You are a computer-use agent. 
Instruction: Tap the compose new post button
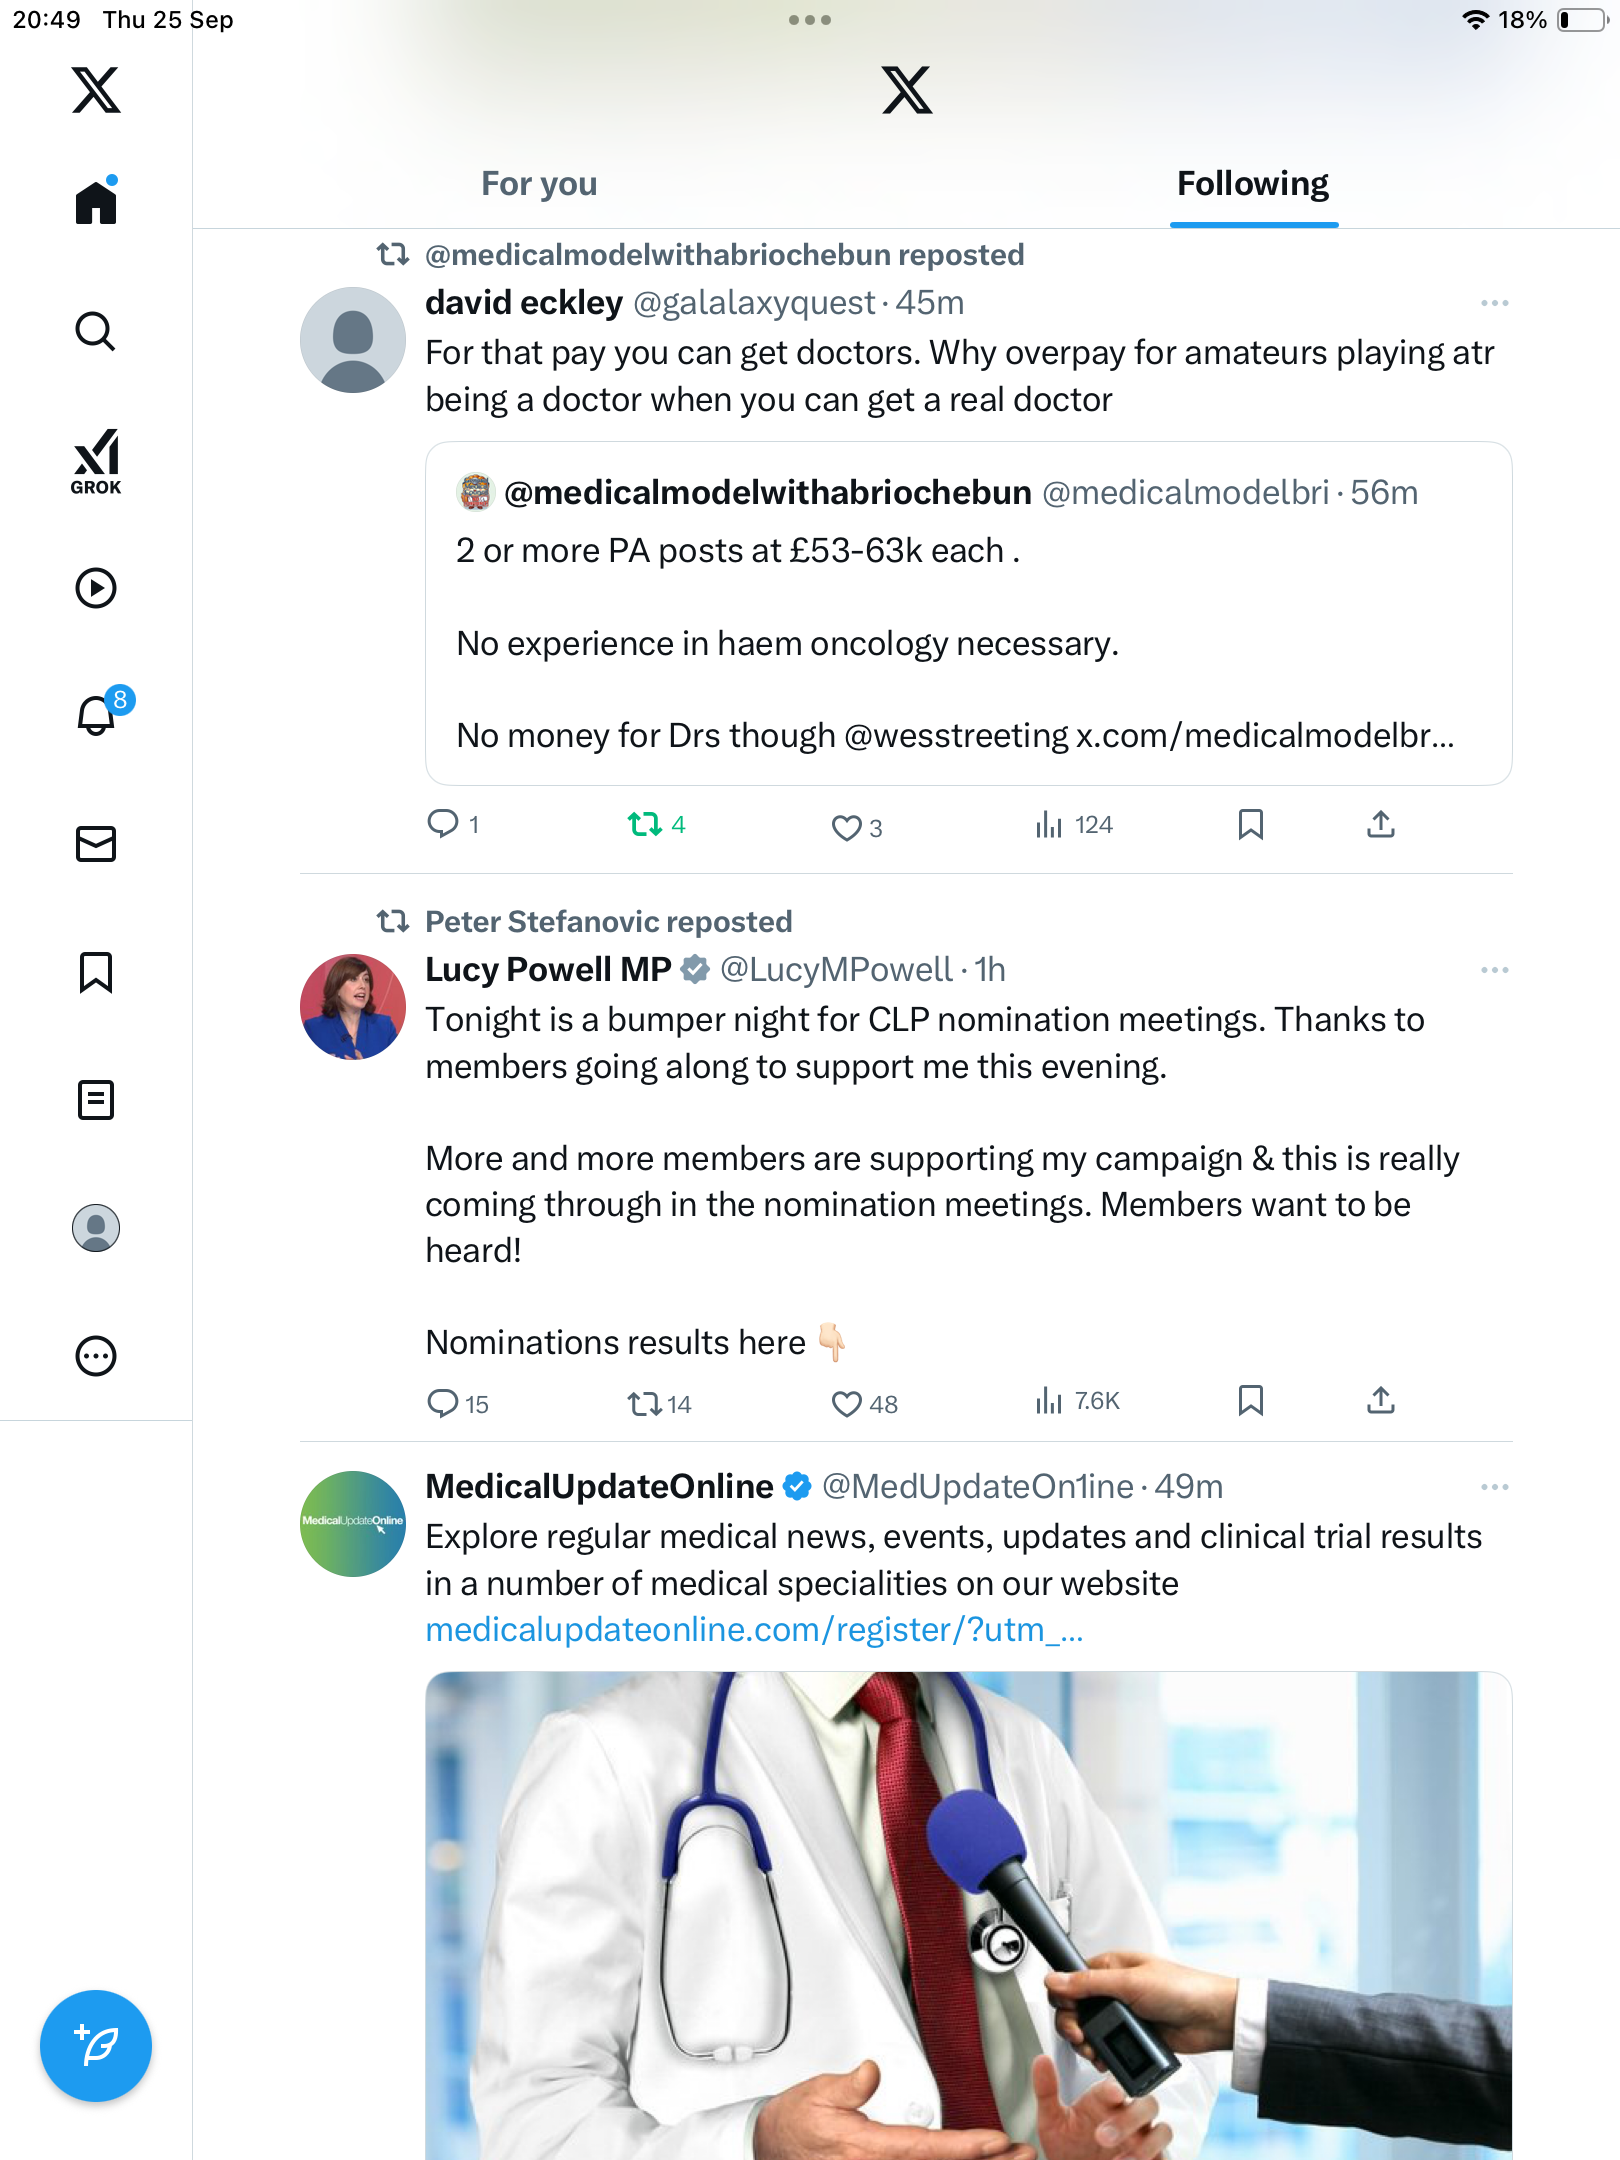click(96, 2046)
